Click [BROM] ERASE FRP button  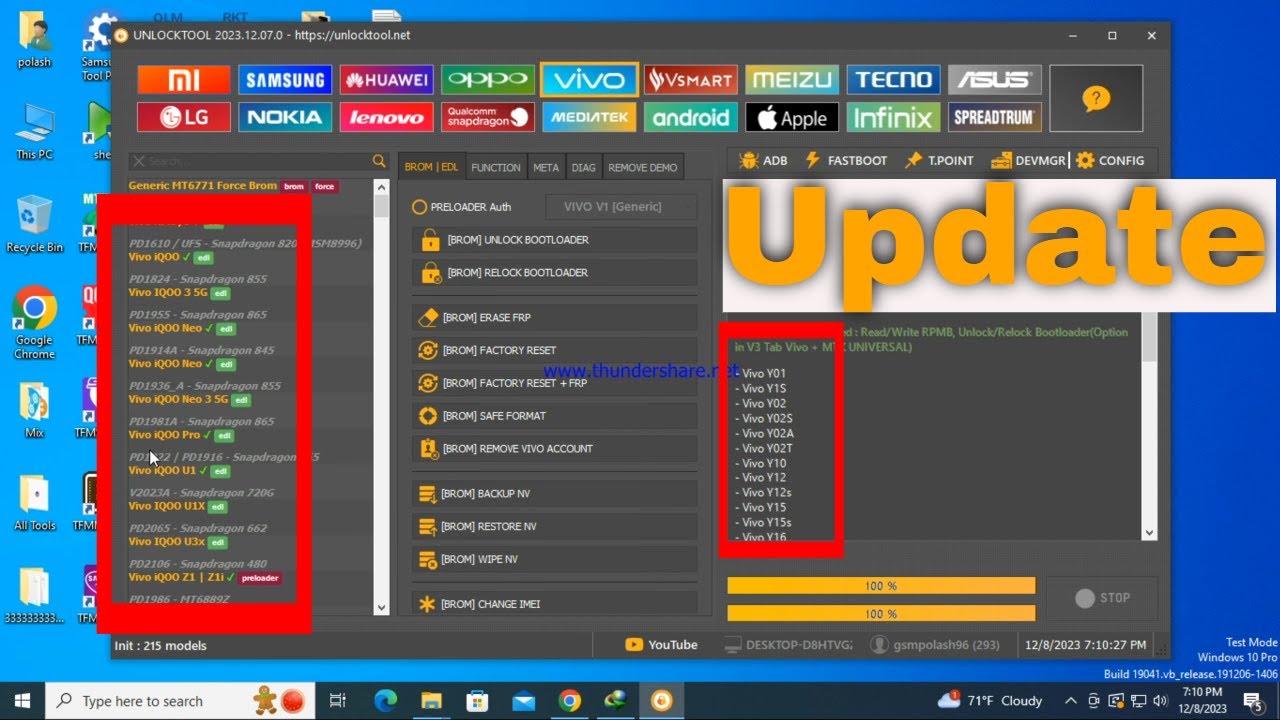555,317
